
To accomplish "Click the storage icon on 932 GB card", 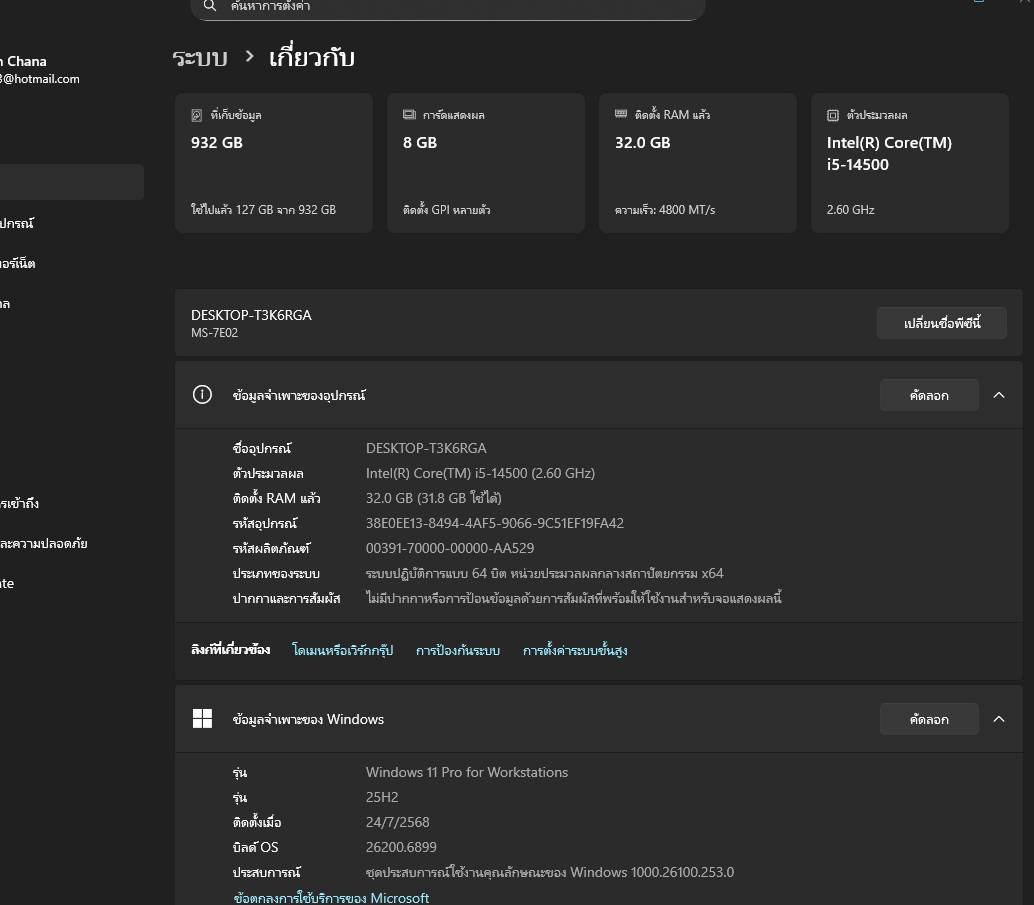I will point(196,115).
